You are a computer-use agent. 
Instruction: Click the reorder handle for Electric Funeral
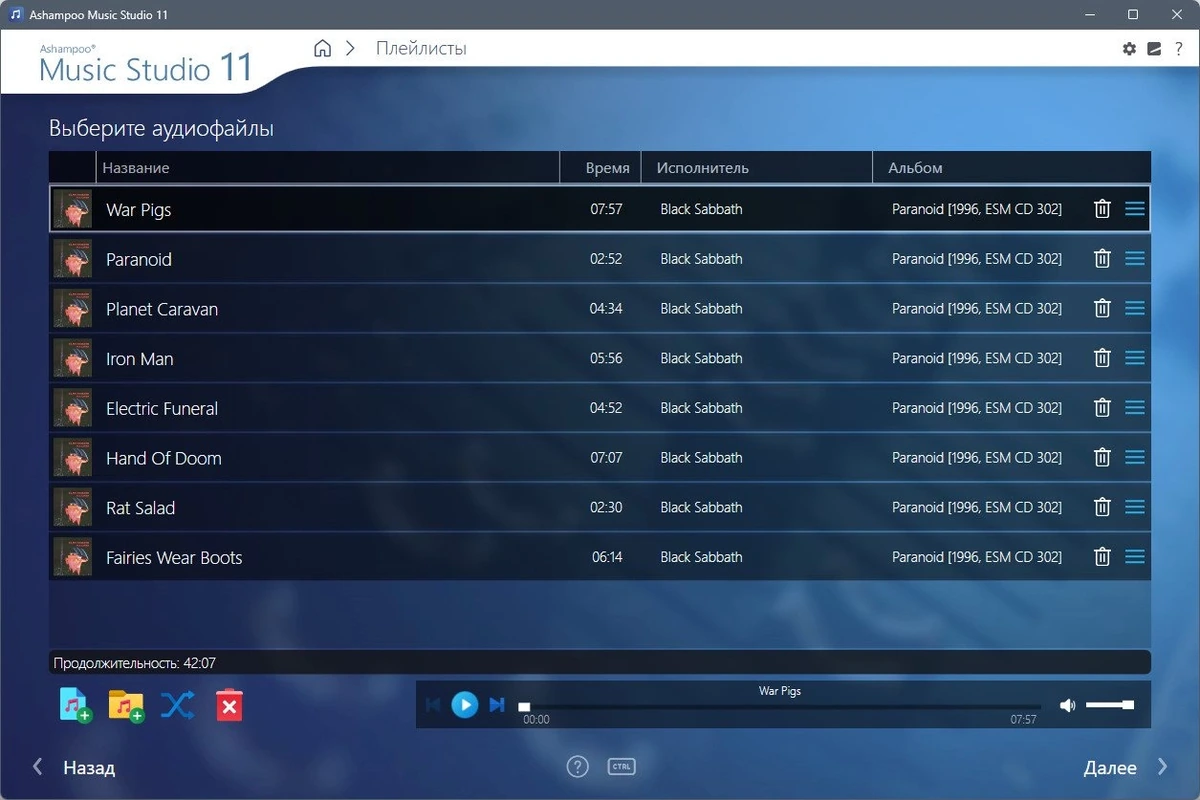(1135, 408)
